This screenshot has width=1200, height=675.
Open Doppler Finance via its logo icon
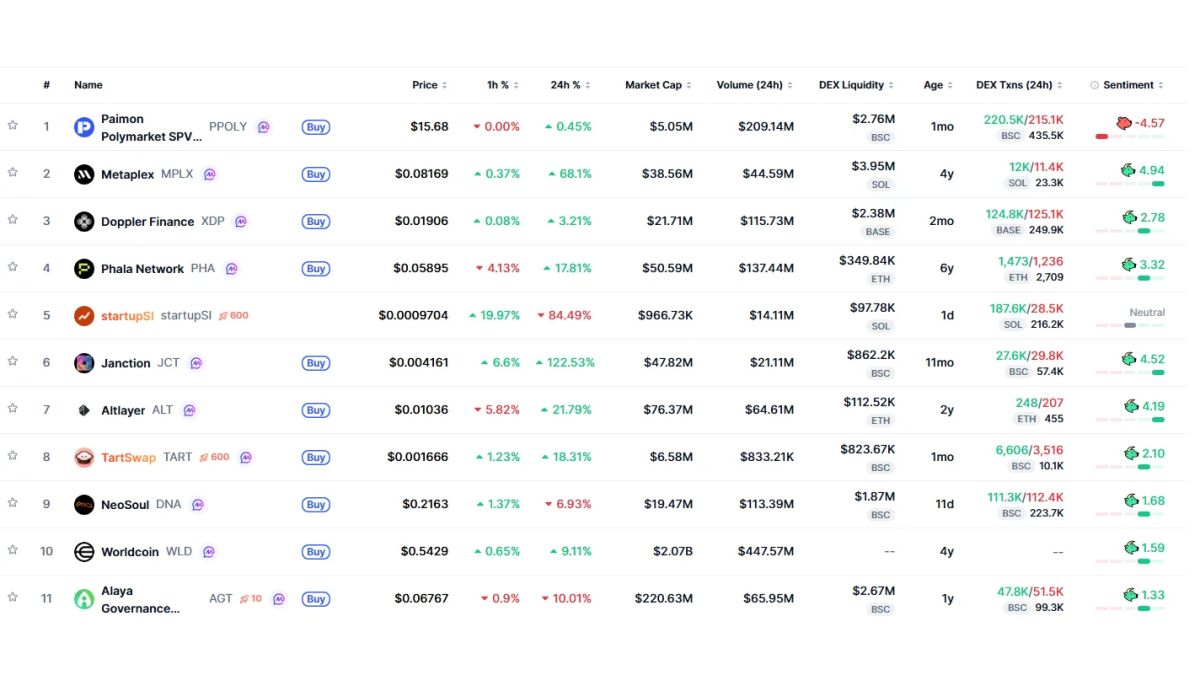pos(84,221)
